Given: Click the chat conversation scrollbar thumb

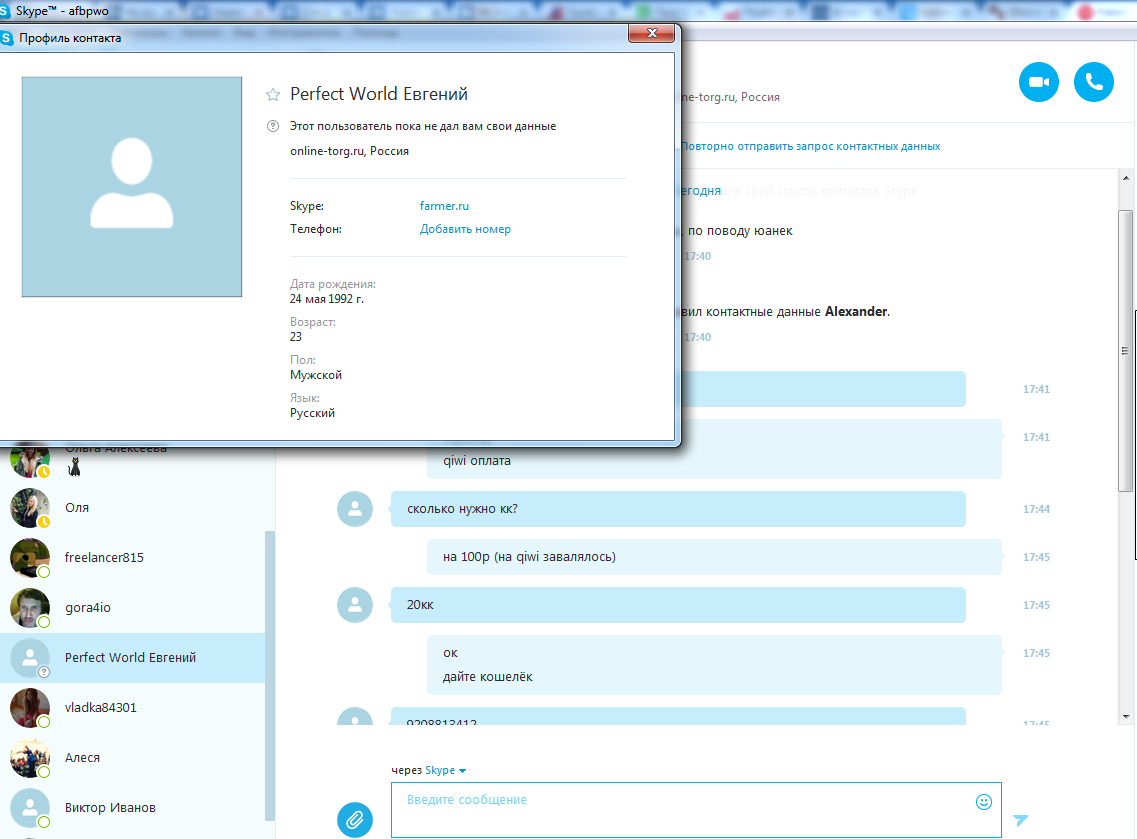Looking at the screenshot, I should 1125,351.
